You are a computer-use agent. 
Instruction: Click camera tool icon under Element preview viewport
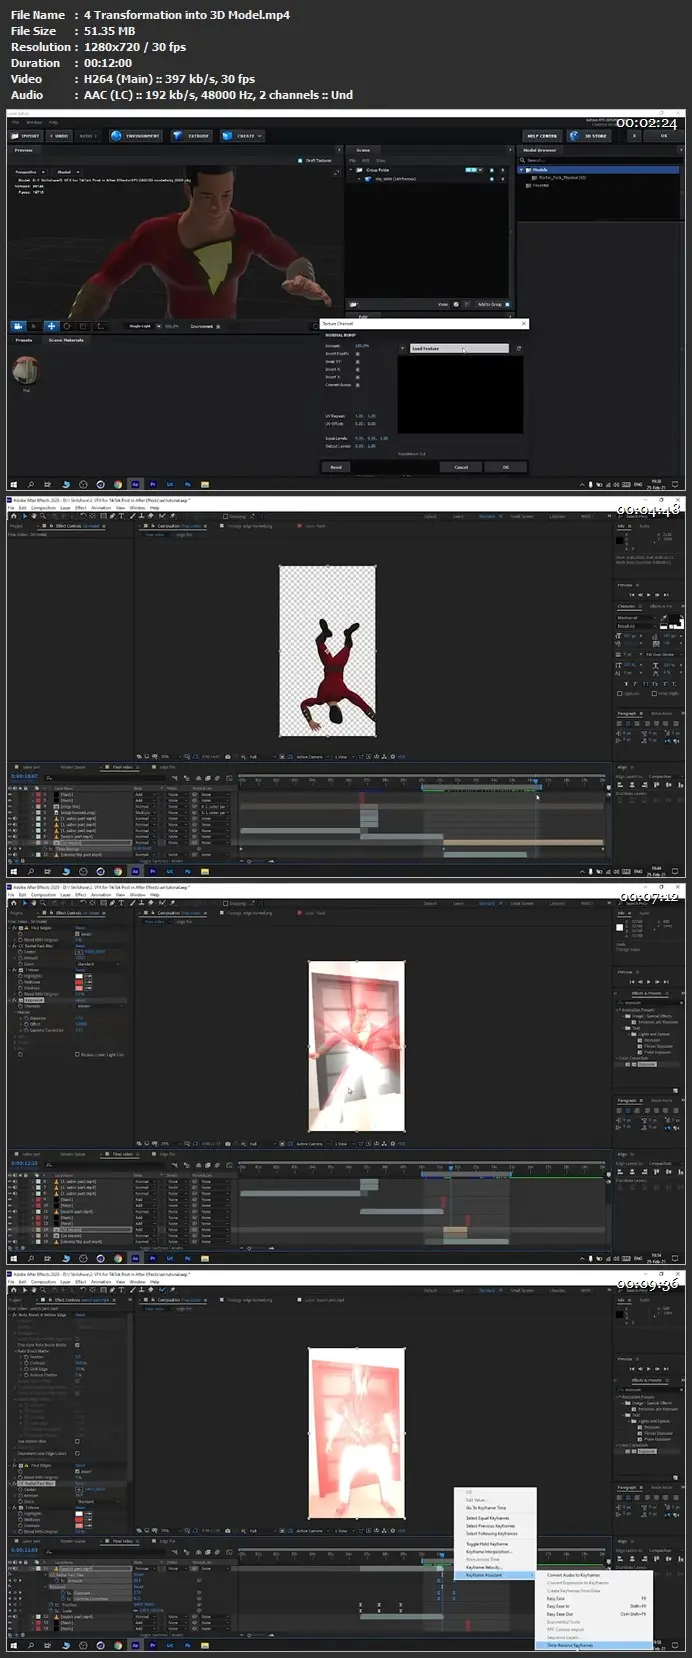click(18, 326)
